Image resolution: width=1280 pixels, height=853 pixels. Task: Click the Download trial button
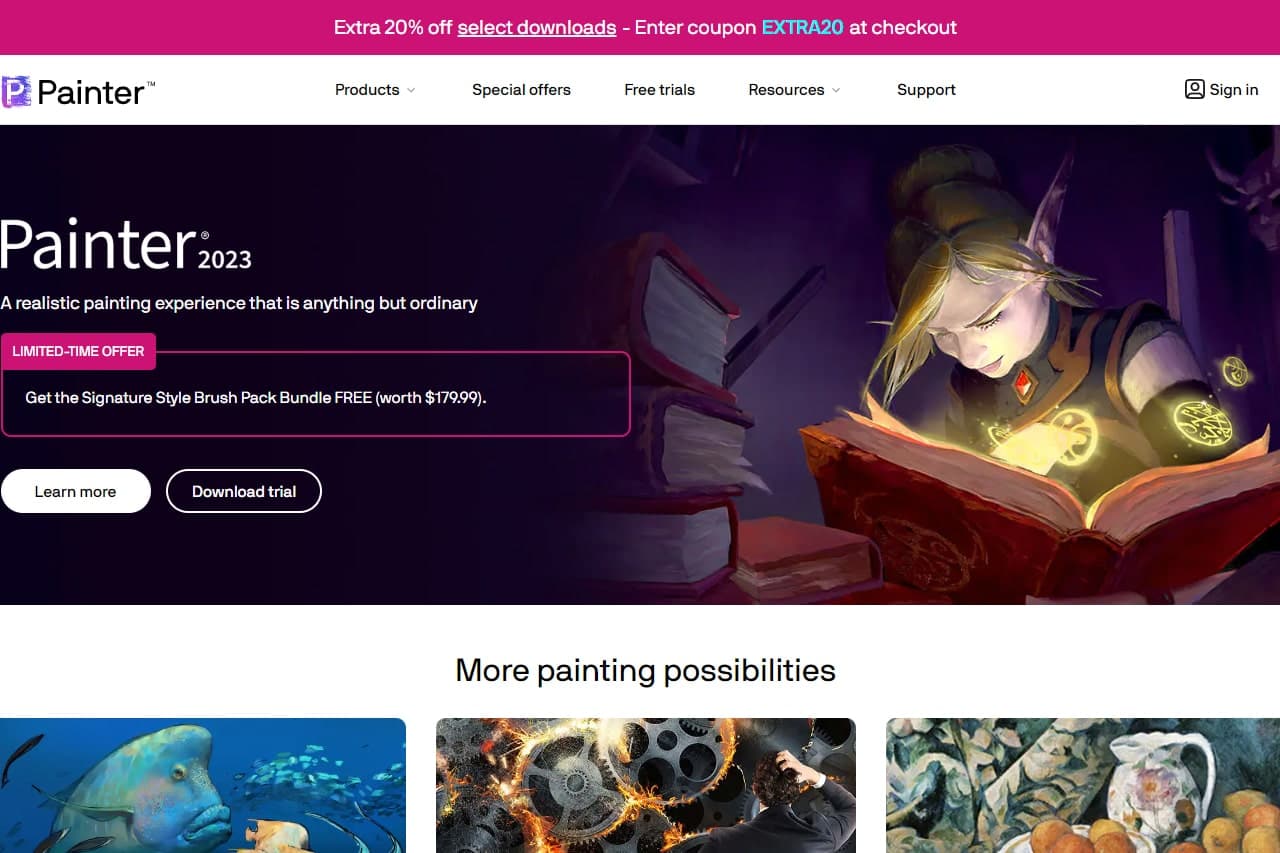(244, 491)
